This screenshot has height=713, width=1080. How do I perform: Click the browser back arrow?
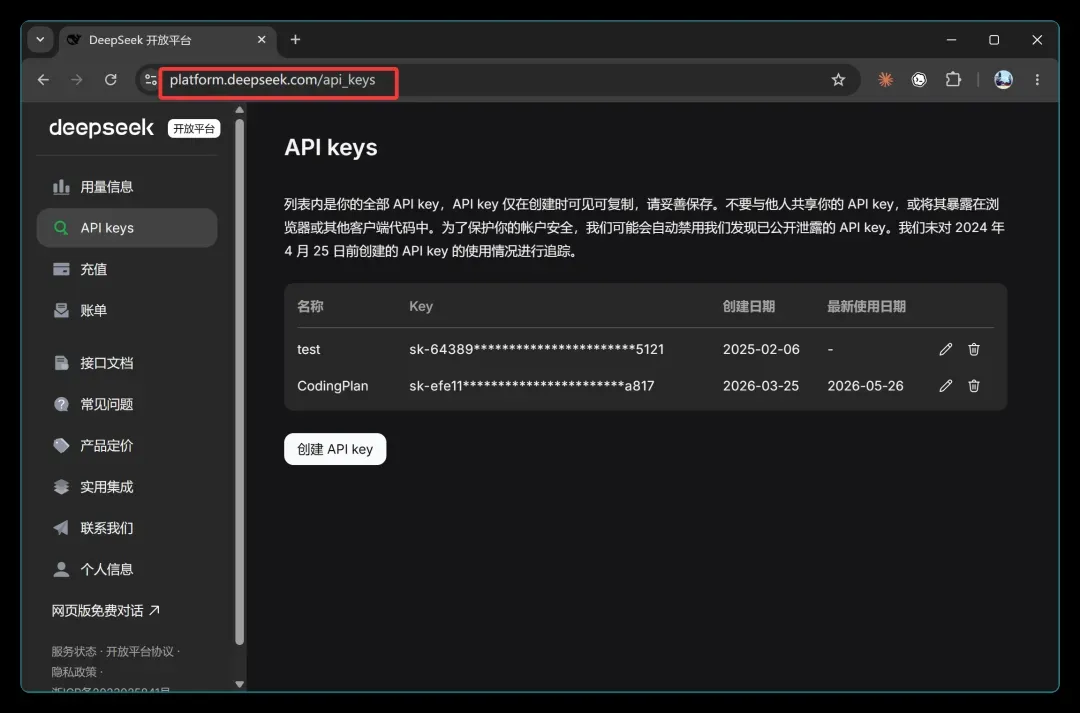43,80
